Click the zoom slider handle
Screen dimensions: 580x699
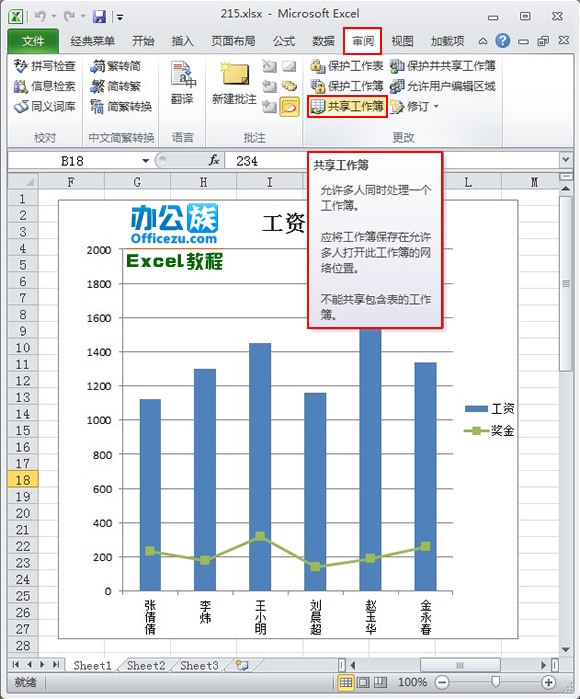pos(495,682)
